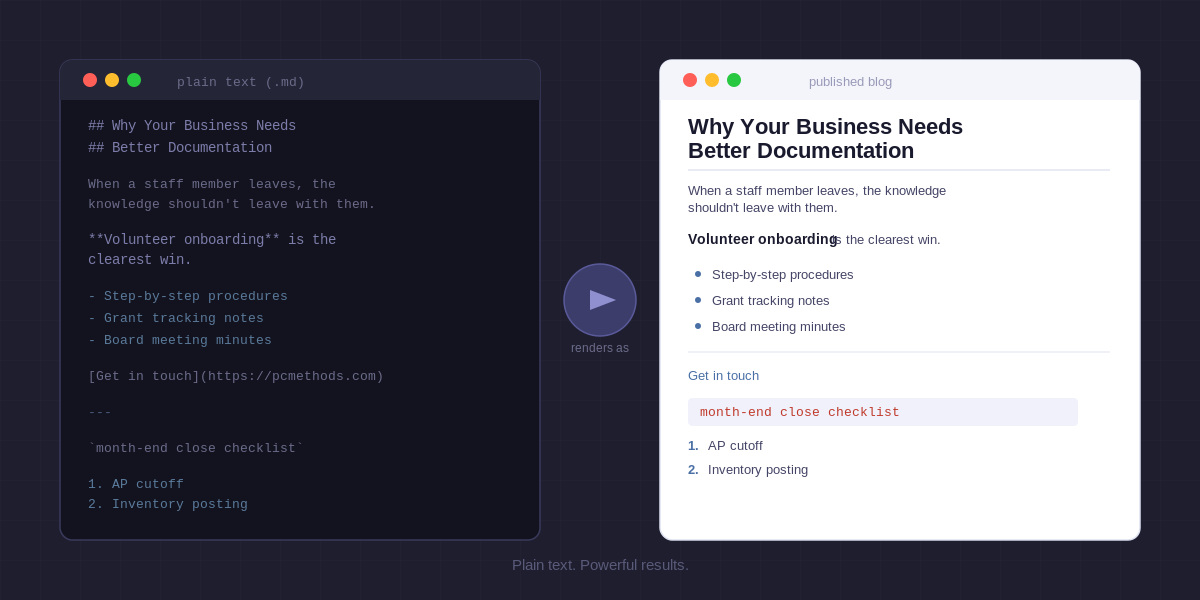
Task: Click source line 'When a staff member leaves, the'
Action: [212, 184]
